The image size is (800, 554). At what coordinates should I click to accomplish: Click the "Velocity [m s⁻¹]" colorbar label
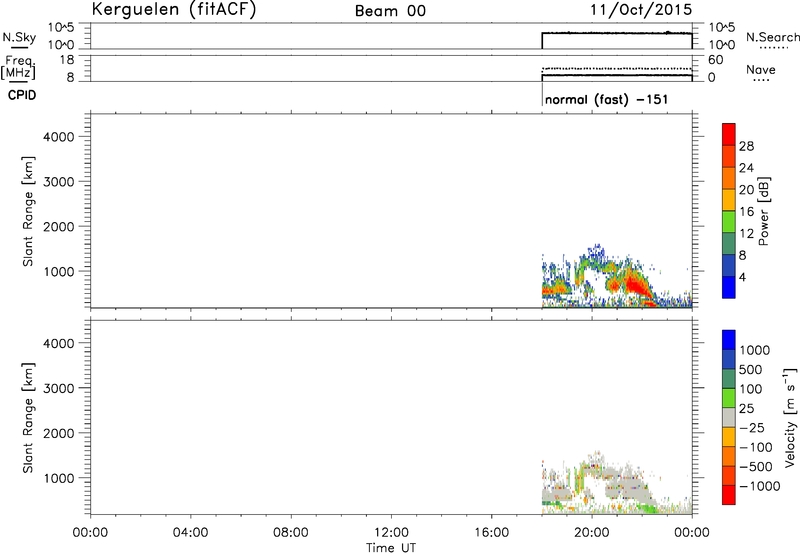coord(790,417)
